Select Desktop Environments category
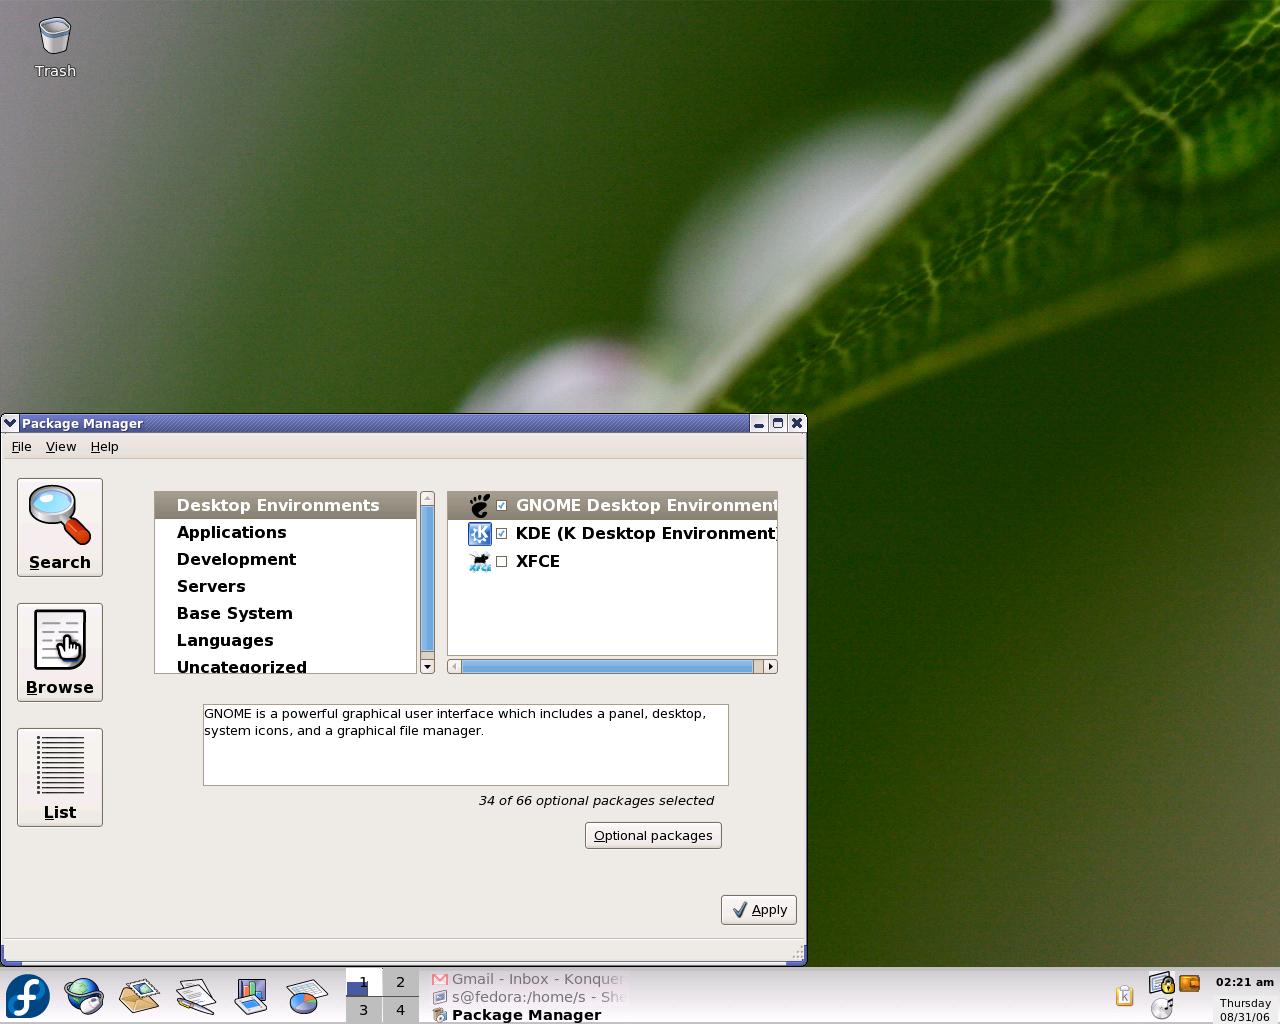 click(x=285, y=505)
